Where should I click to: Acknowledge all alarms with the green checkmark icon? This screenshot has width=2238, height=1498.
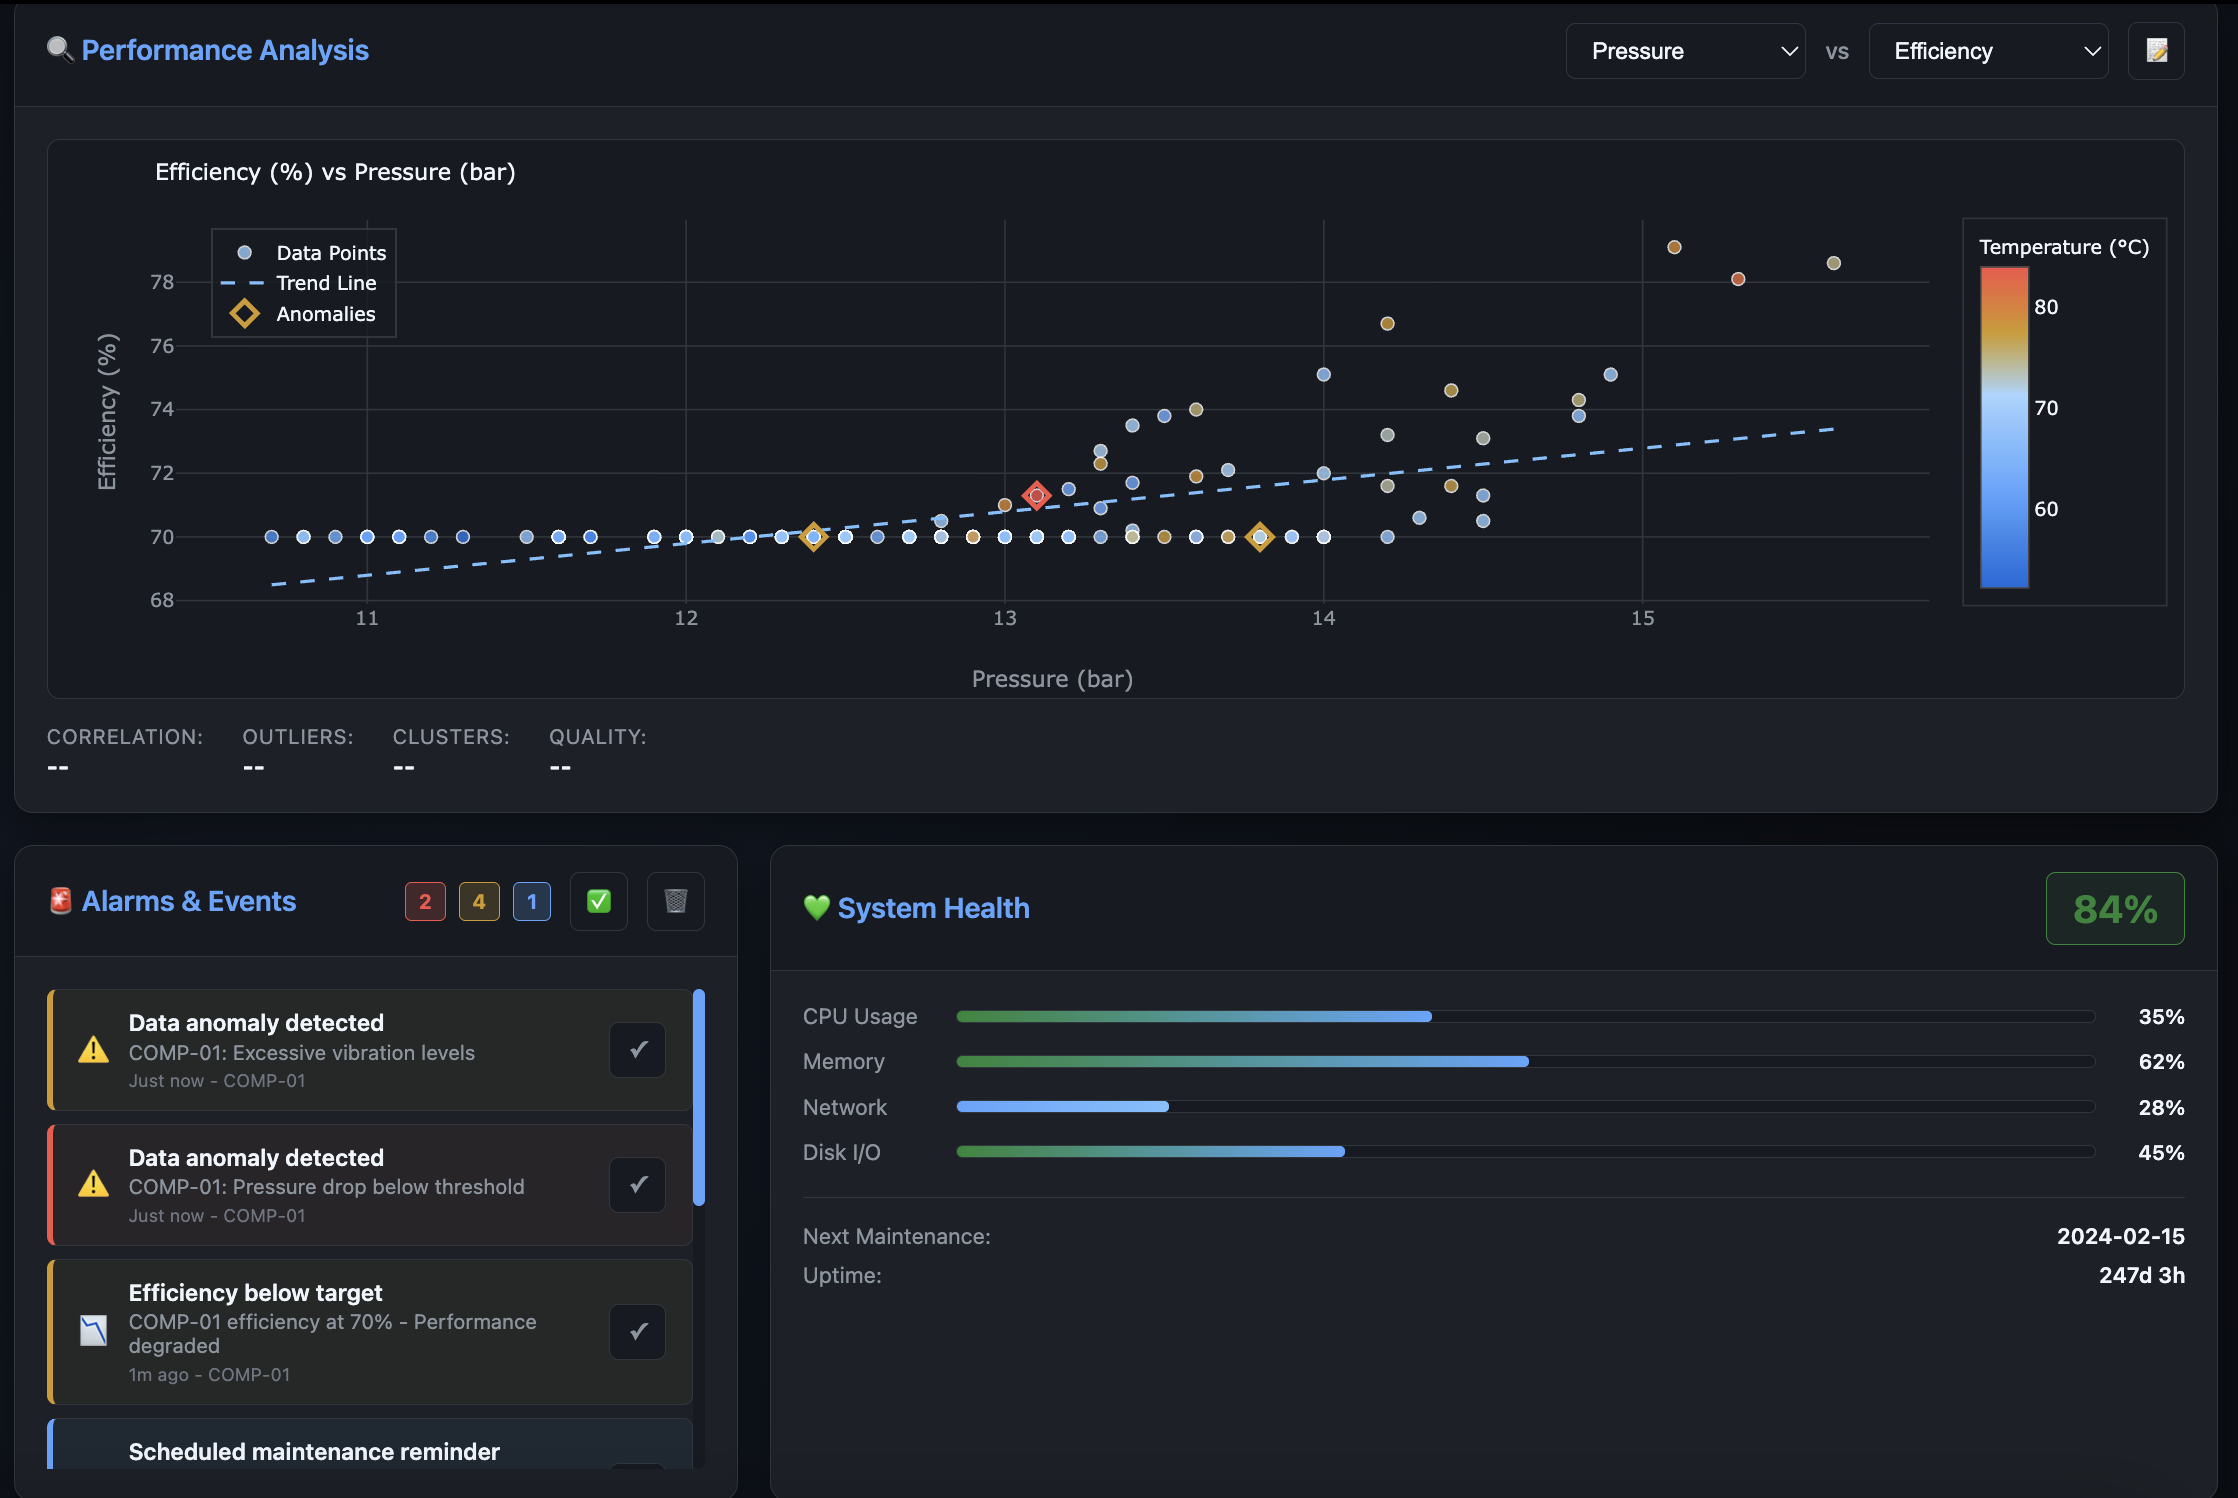coord(598,901)
